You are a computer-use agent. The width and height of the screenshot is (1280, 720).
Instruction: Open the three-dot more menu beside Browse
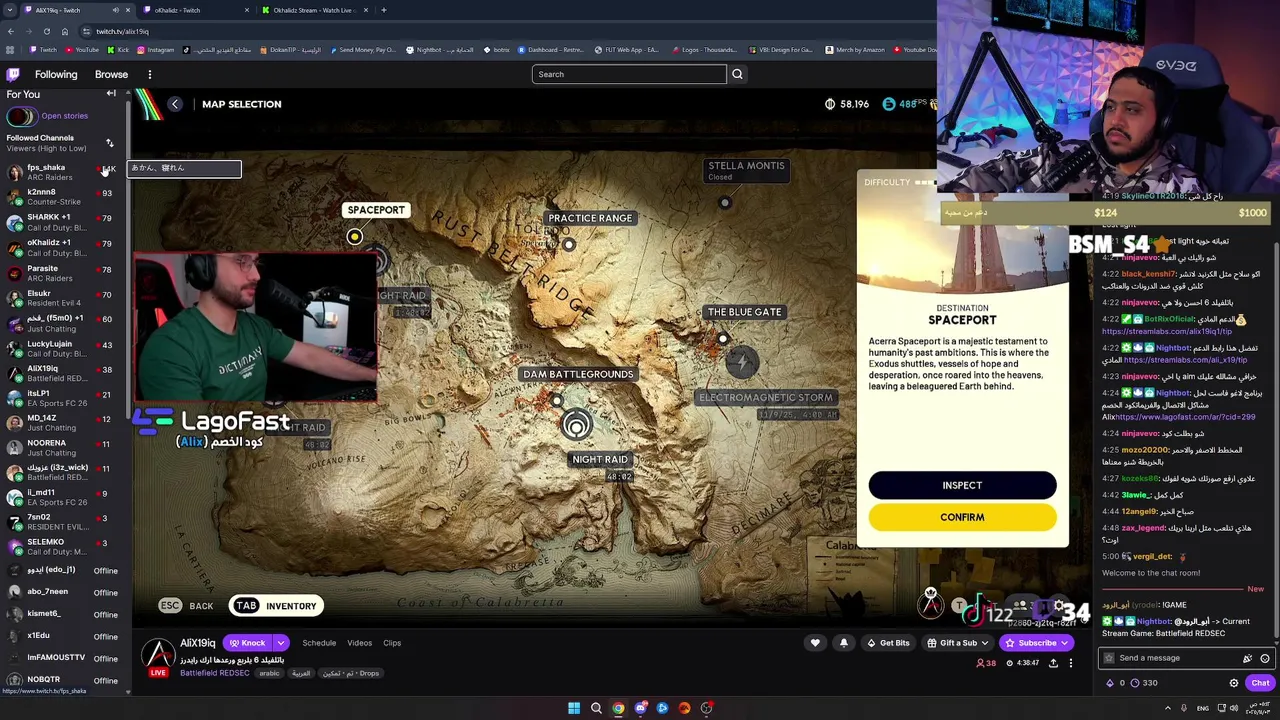tap(150, 74)
